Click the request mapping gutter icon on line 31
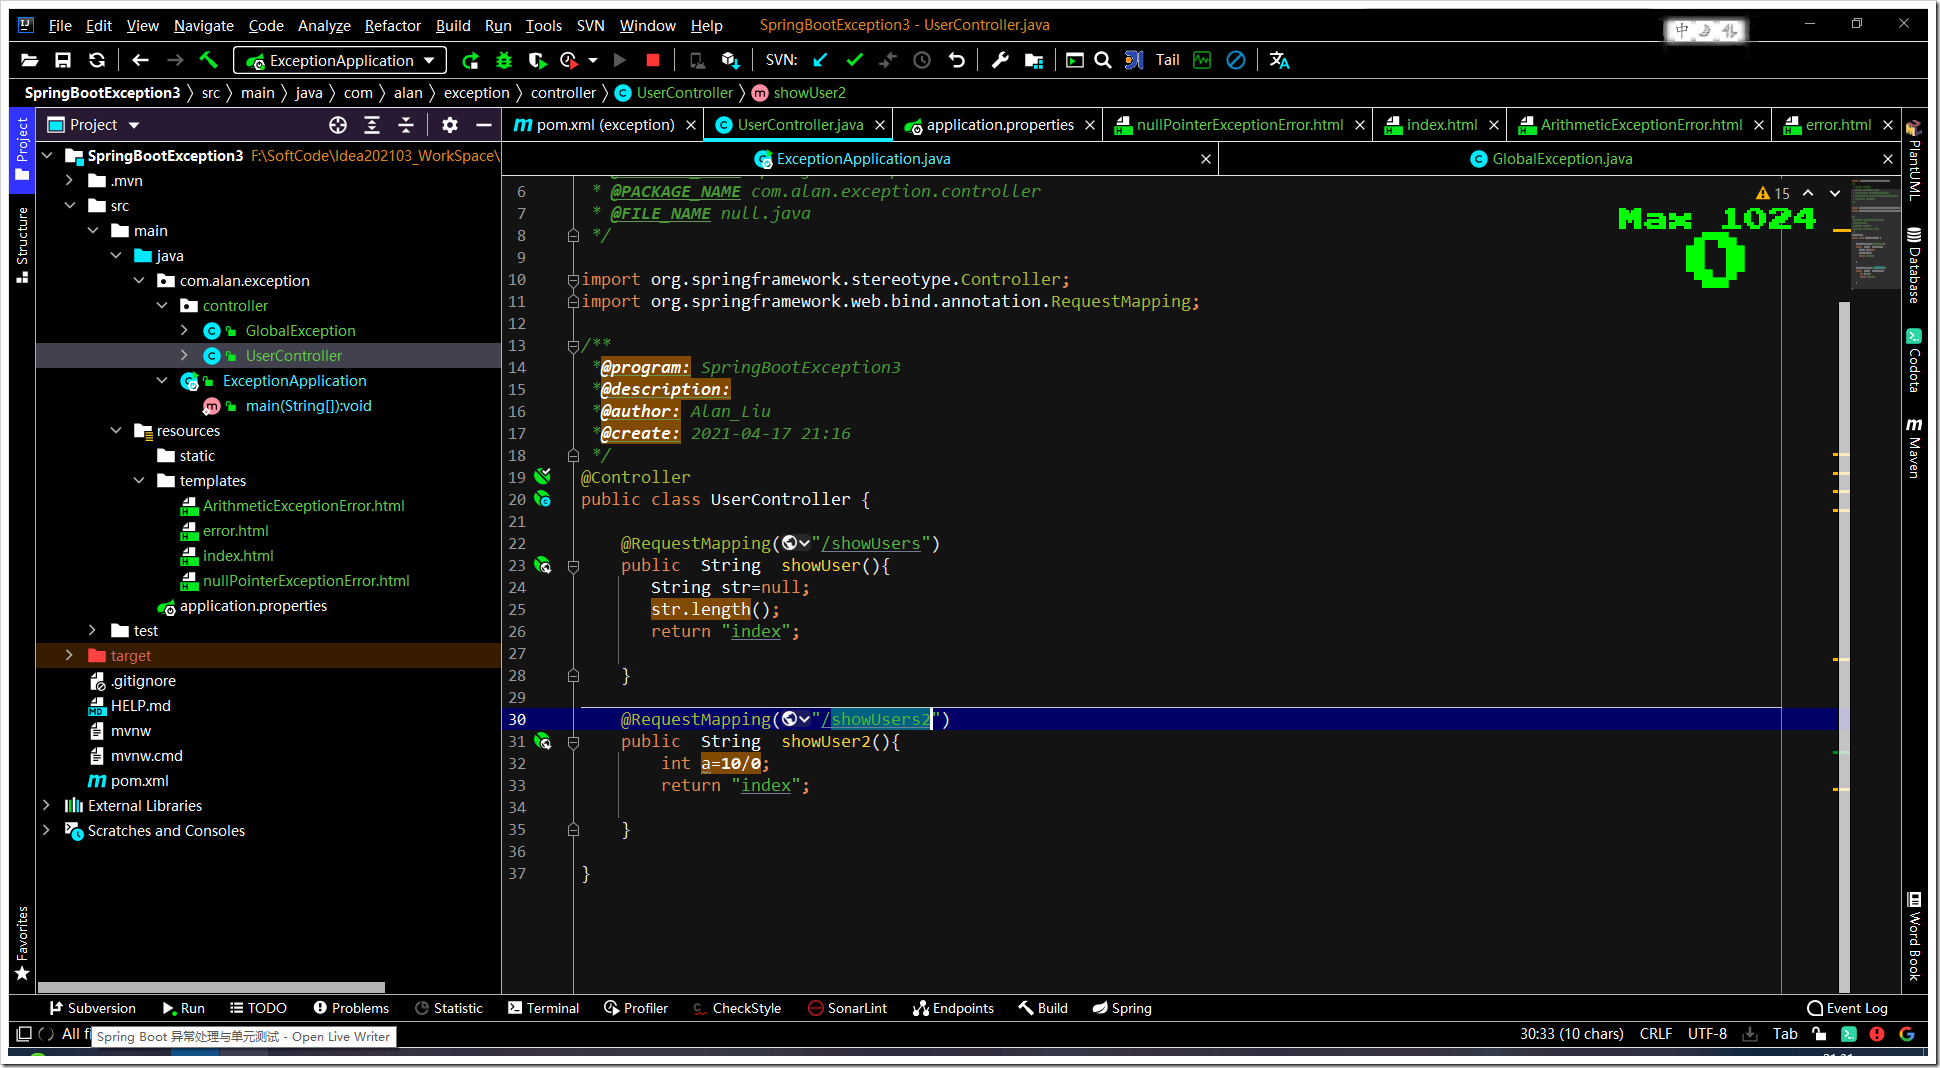Screen dimensions: 1940x1068 coord(542,741)
